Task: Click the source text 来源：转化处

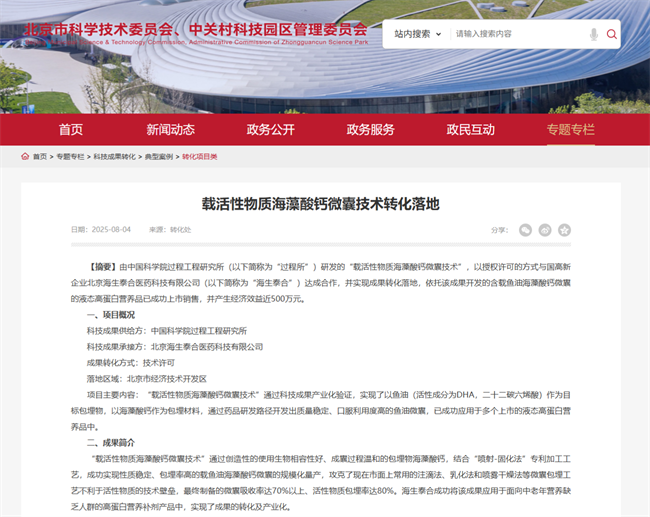Action: click(170, 230)
